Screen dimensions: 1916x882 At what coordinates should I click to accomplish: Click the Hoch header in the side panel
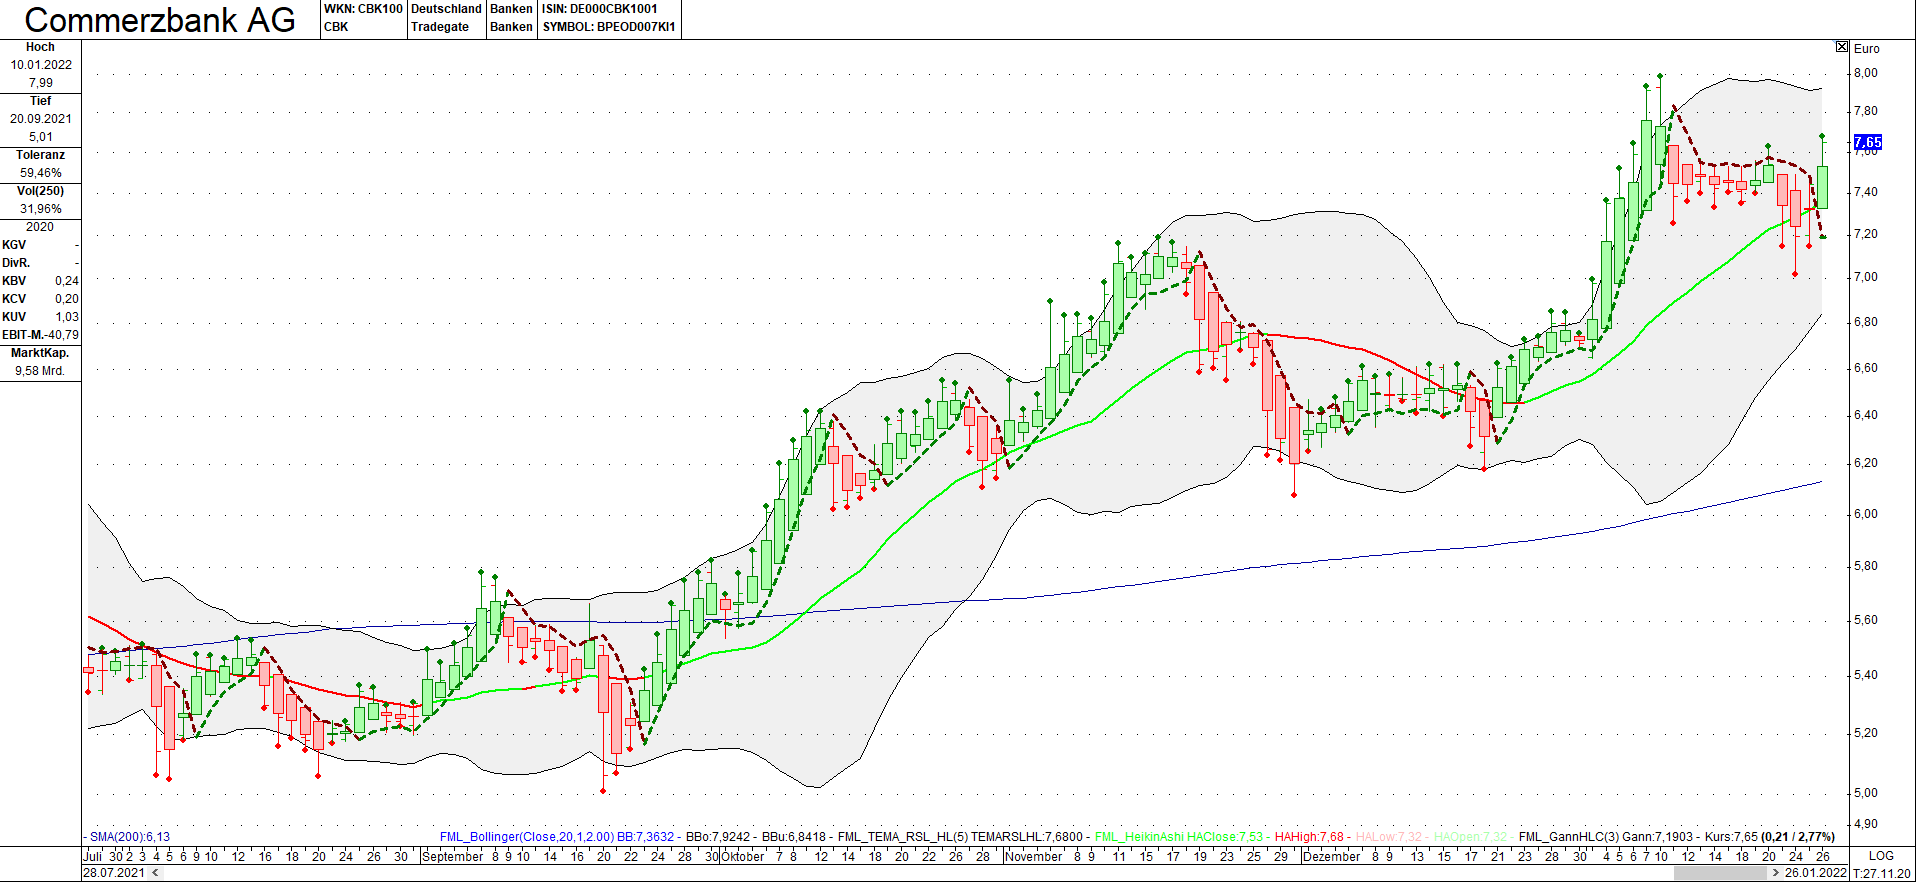pyautogui.click(x=40, y=47)
